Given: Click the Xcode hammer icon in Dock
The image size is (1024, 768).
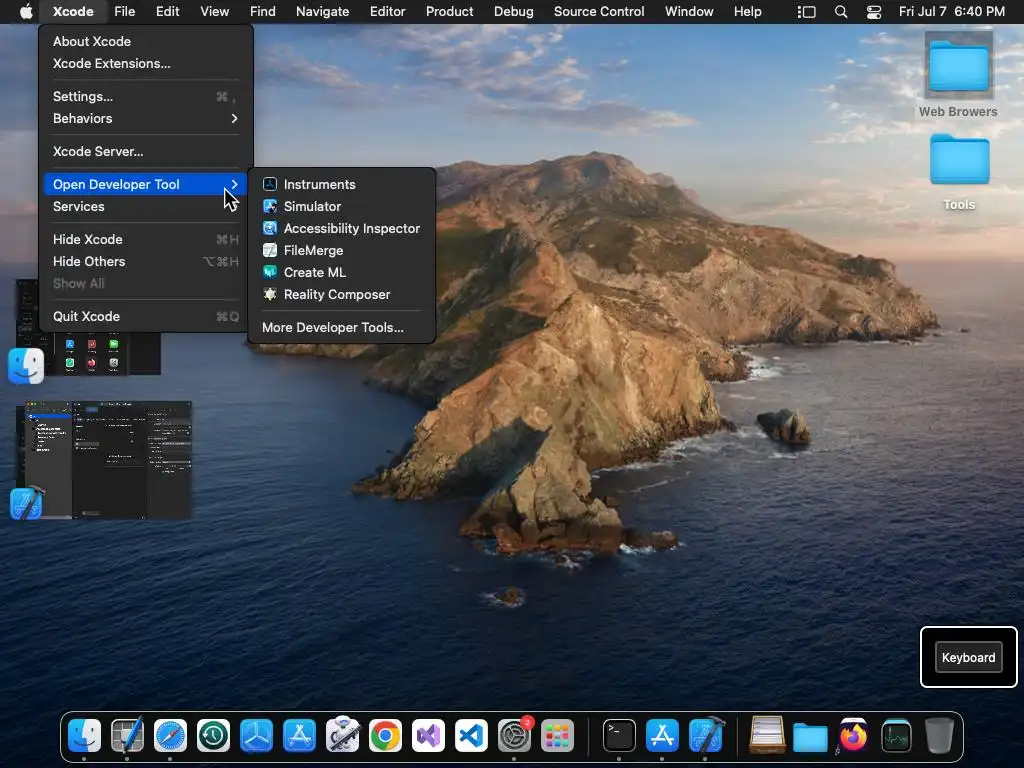Looking at the screenshot, I should click(x=707, y=737).
